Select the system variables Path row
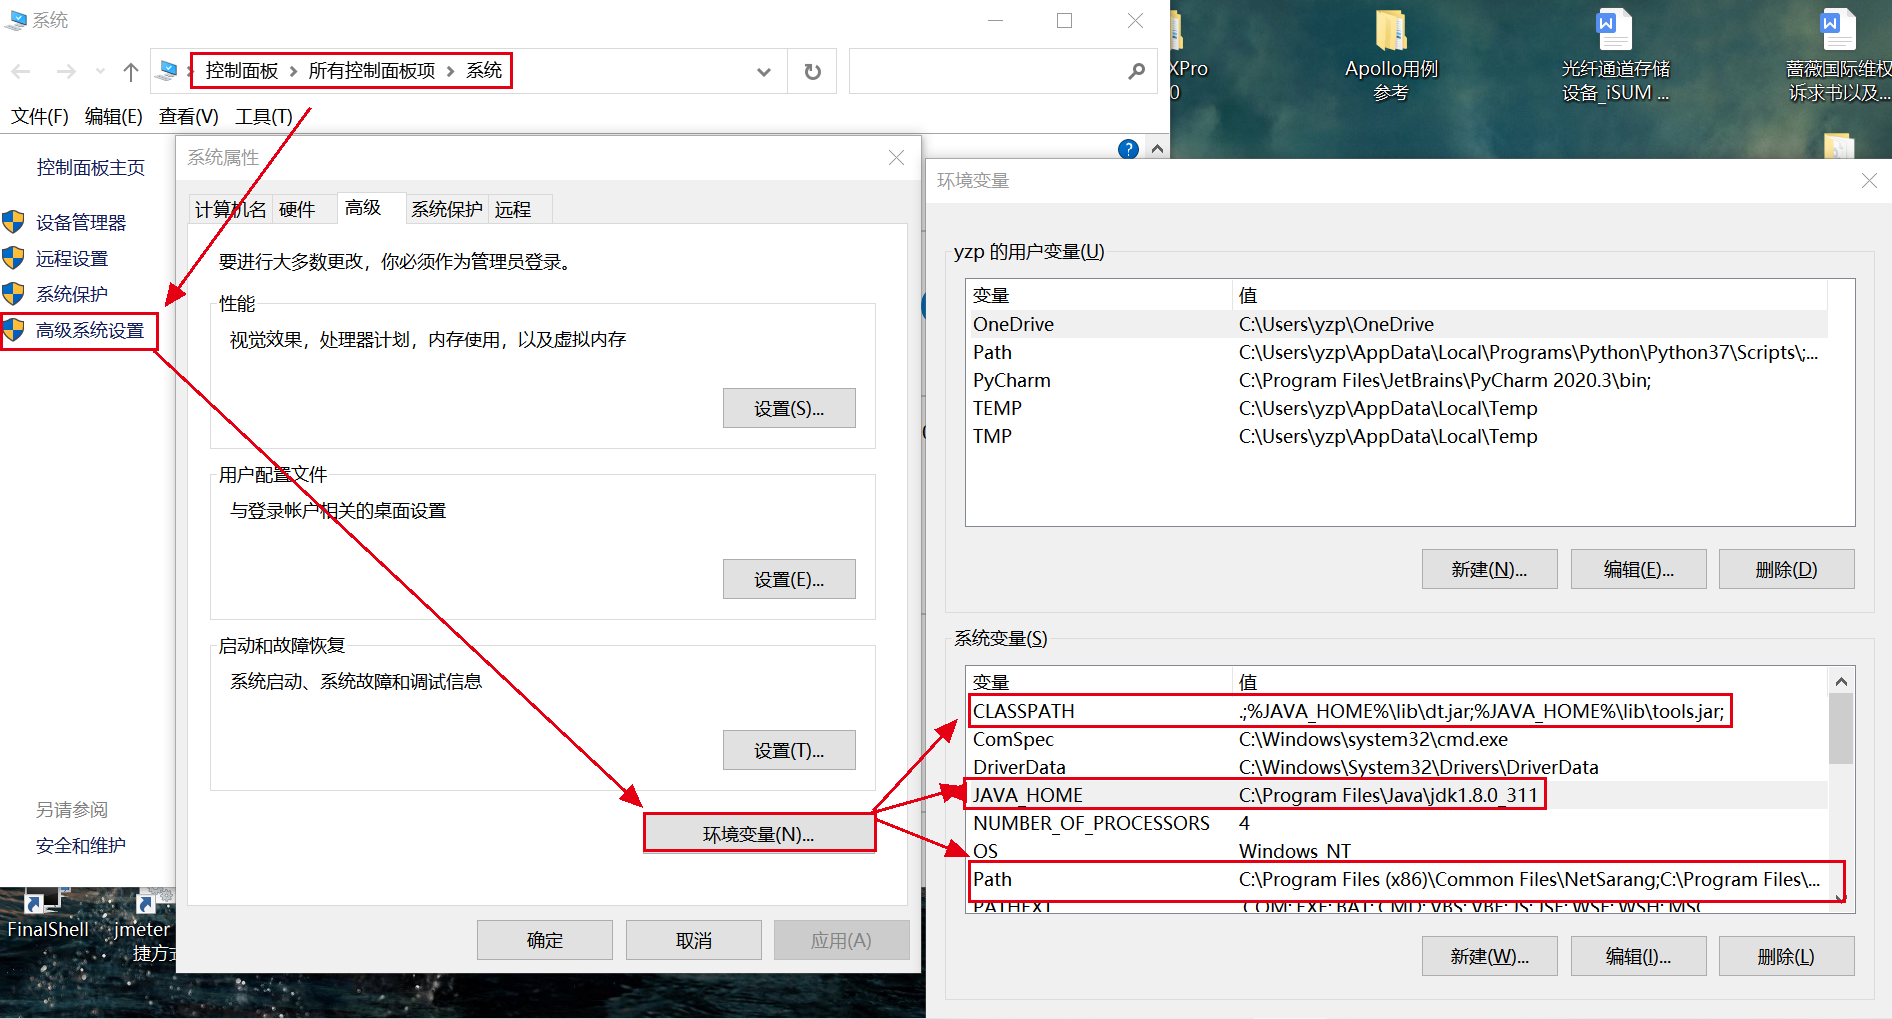This screenshot has width=1892, height=1019. [x=1397, y=879]
